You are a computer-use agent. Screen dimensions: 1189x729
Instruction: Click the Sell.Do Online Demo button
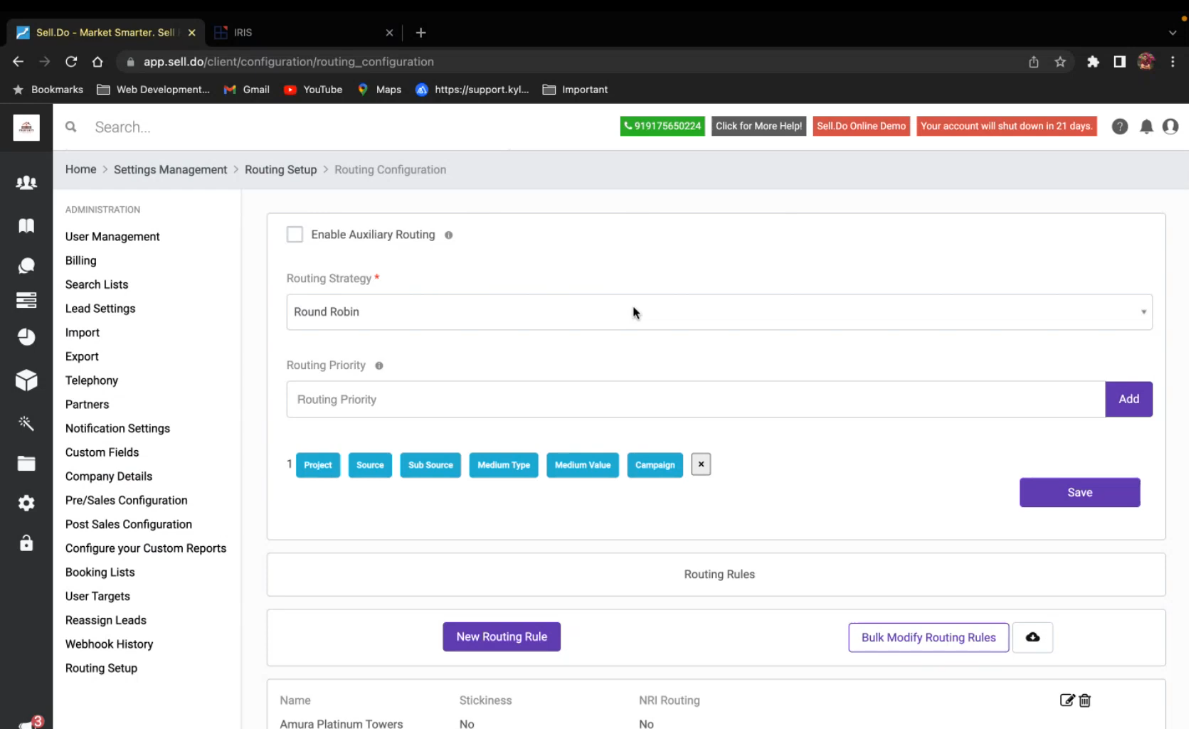point(861,126)
